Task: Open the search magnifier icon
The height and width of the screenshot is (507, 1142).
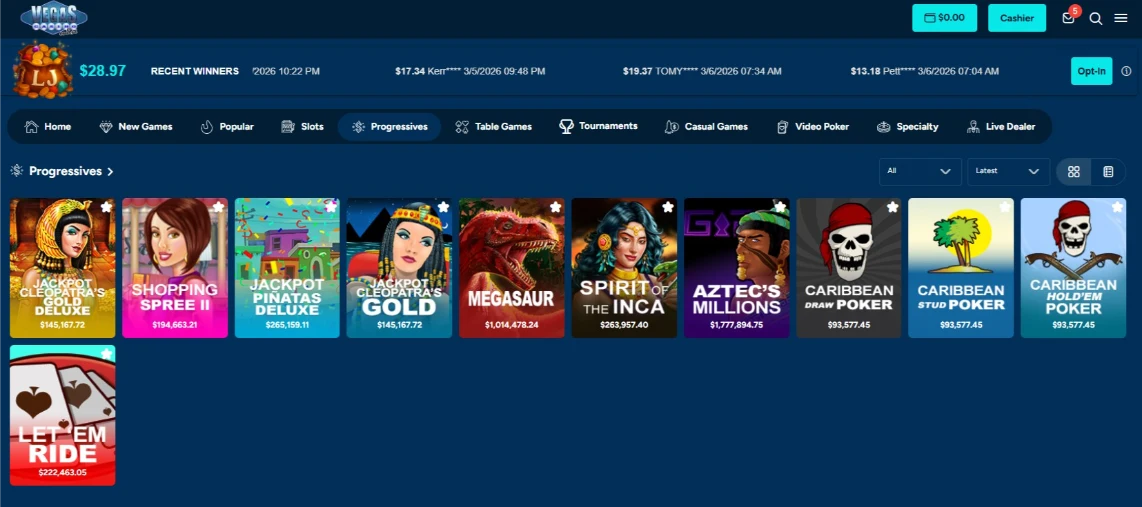Action: point(1095,18)
